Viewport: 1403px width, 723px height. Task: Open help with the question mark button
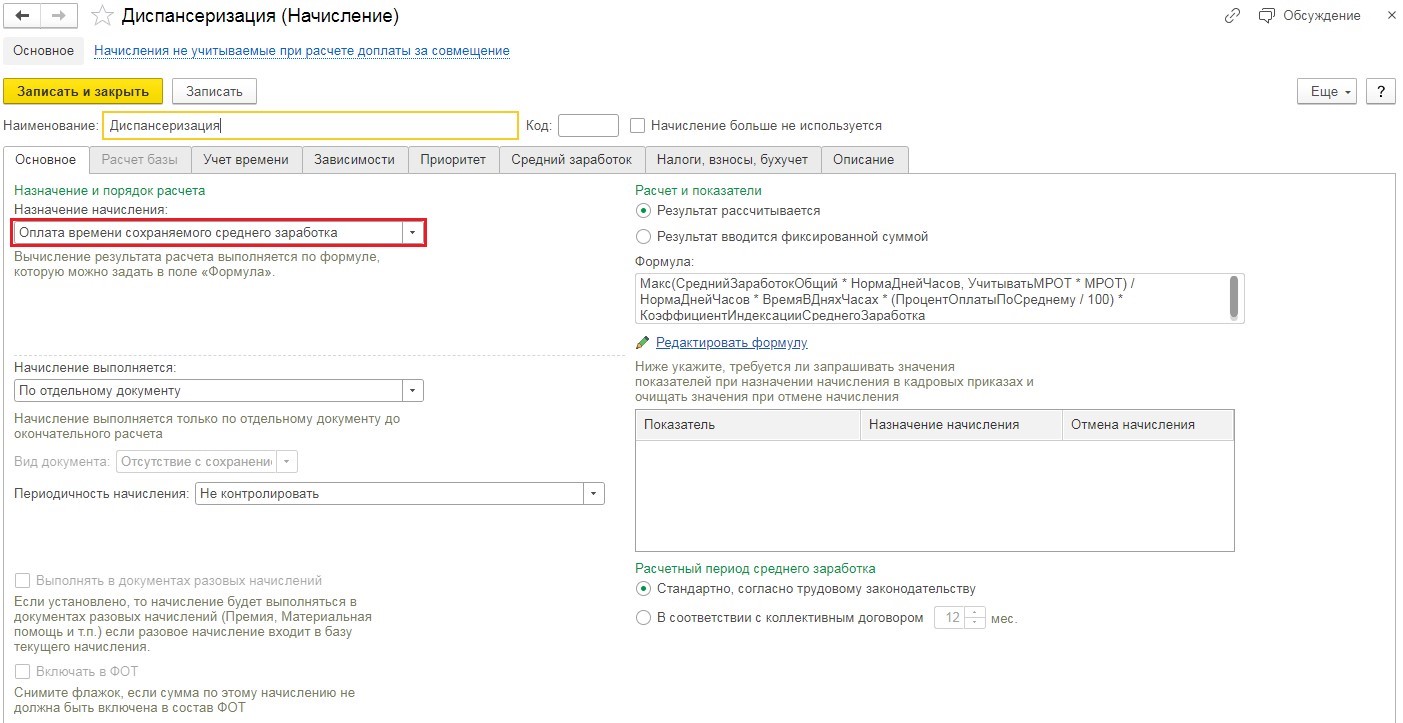[x=1380, y=91]
